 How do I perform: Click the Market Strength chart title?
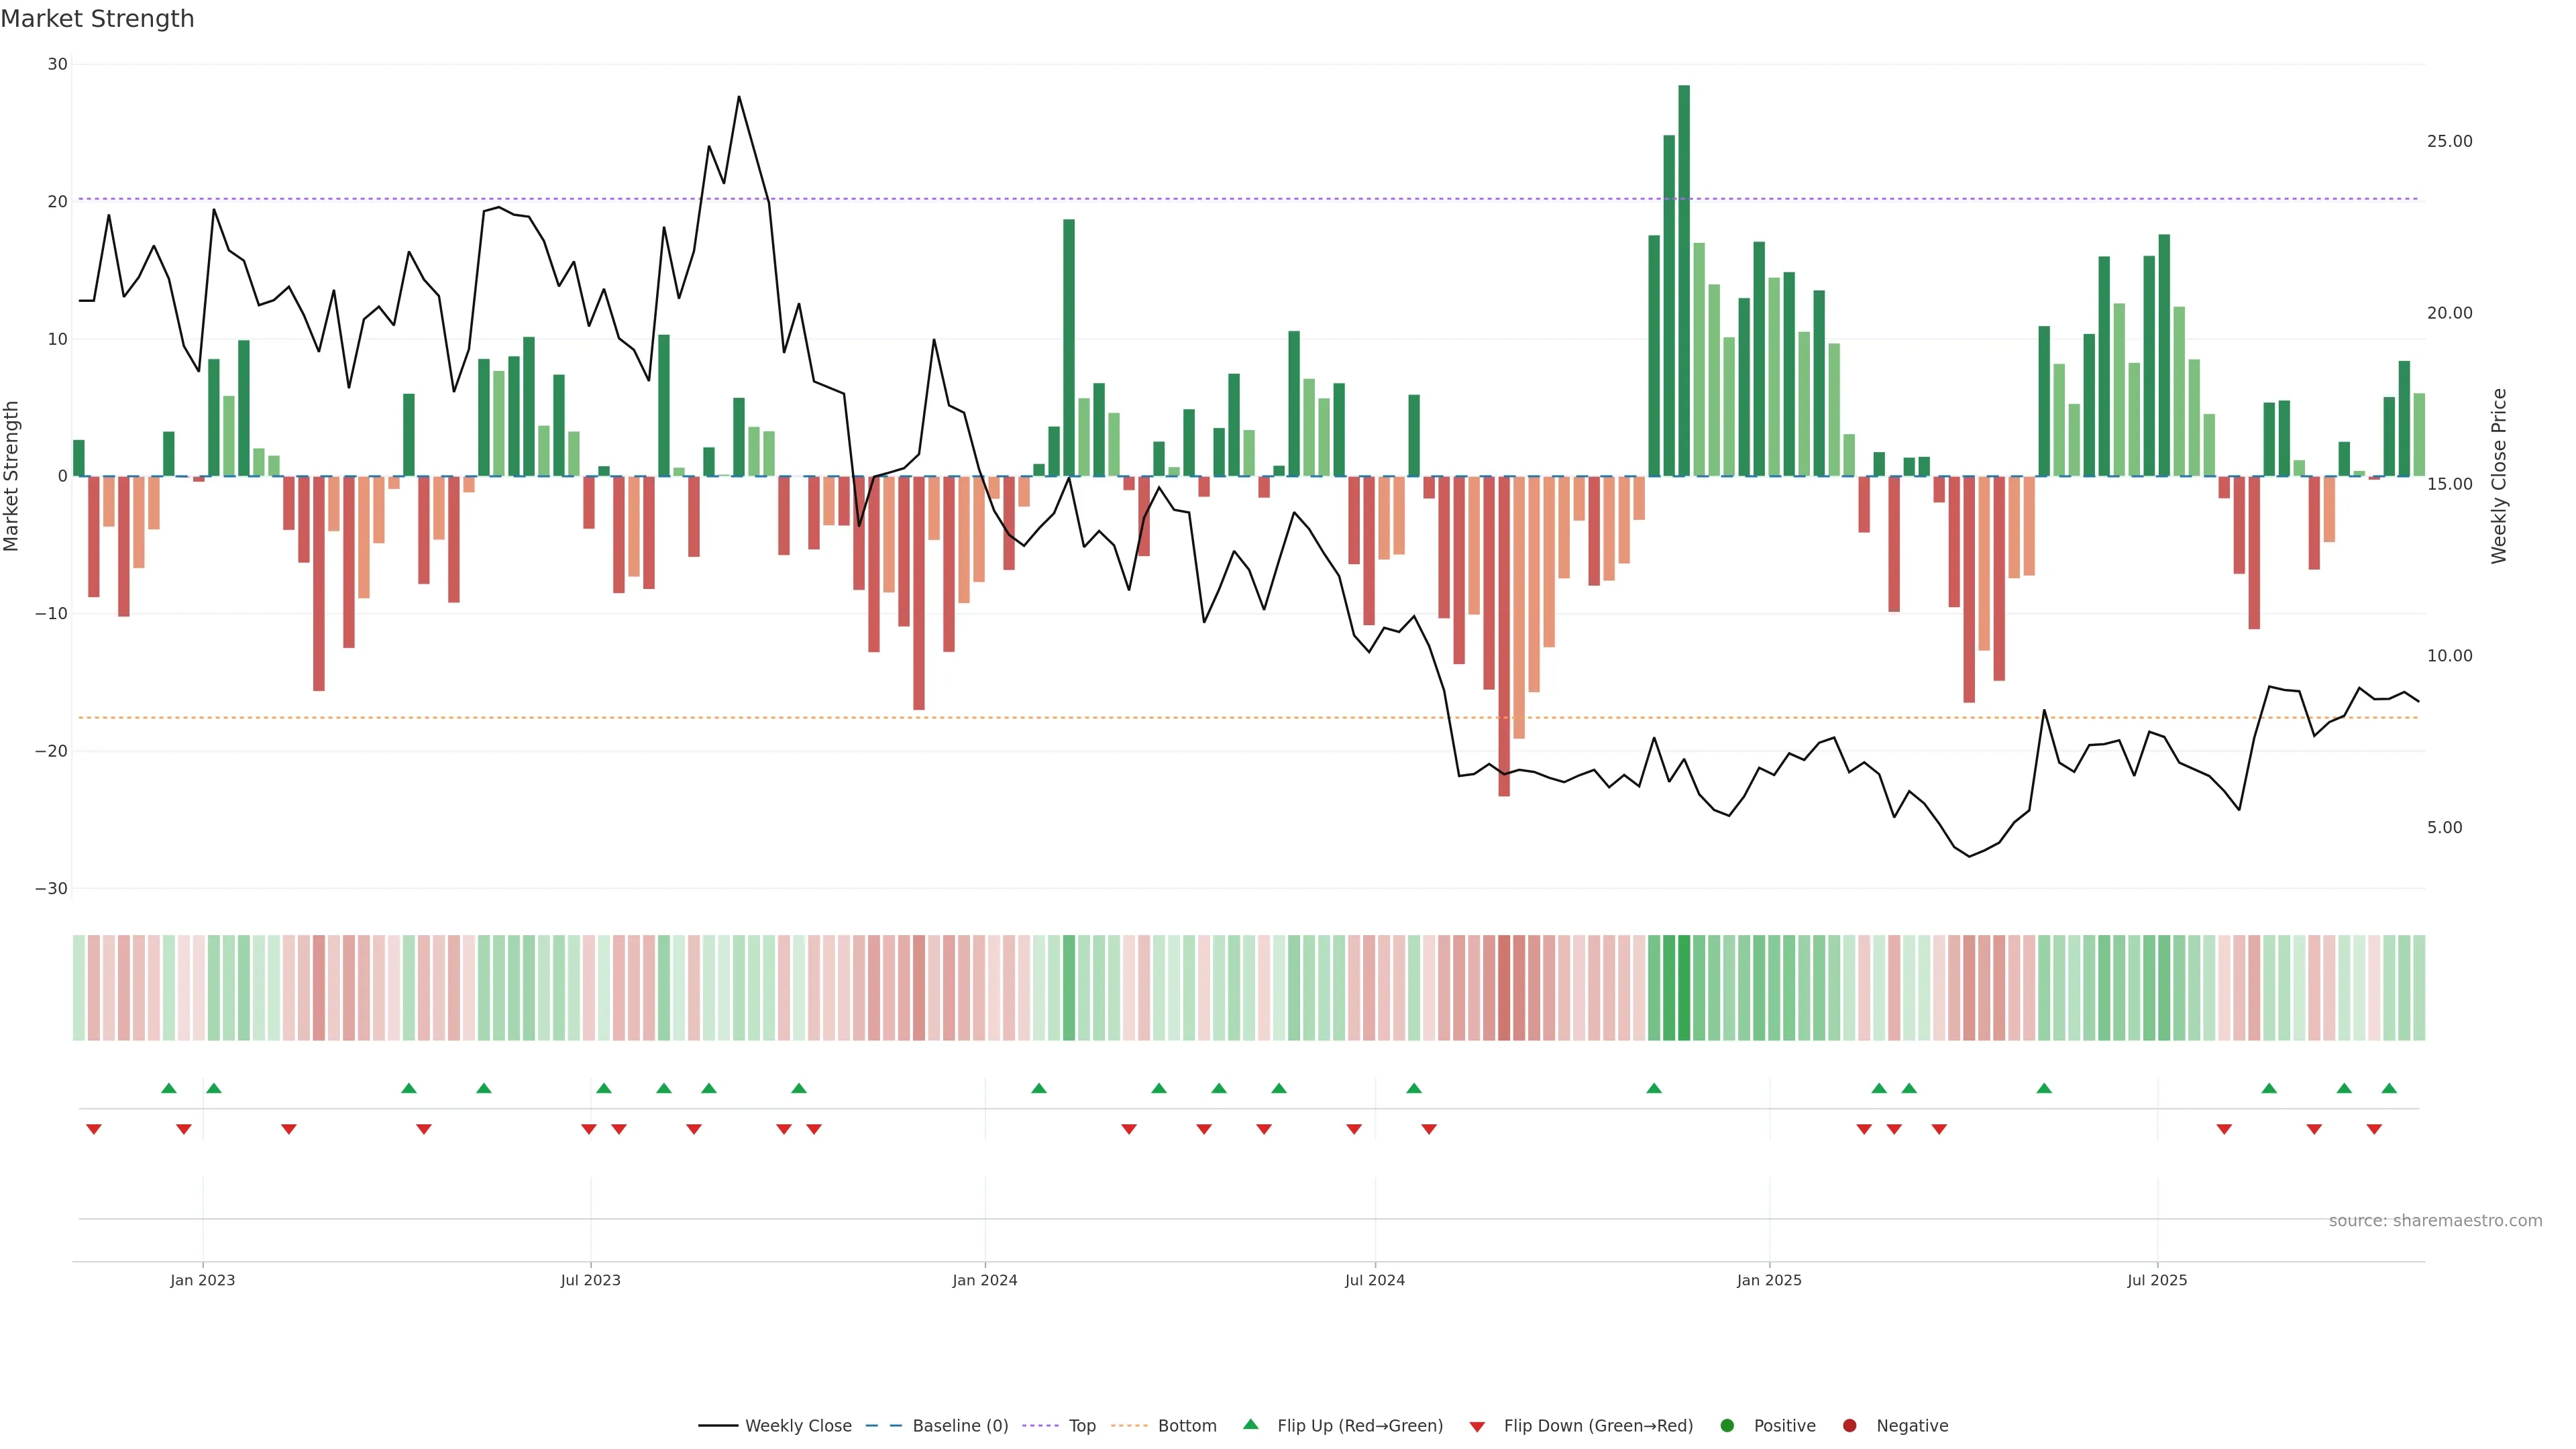point(97,19)
